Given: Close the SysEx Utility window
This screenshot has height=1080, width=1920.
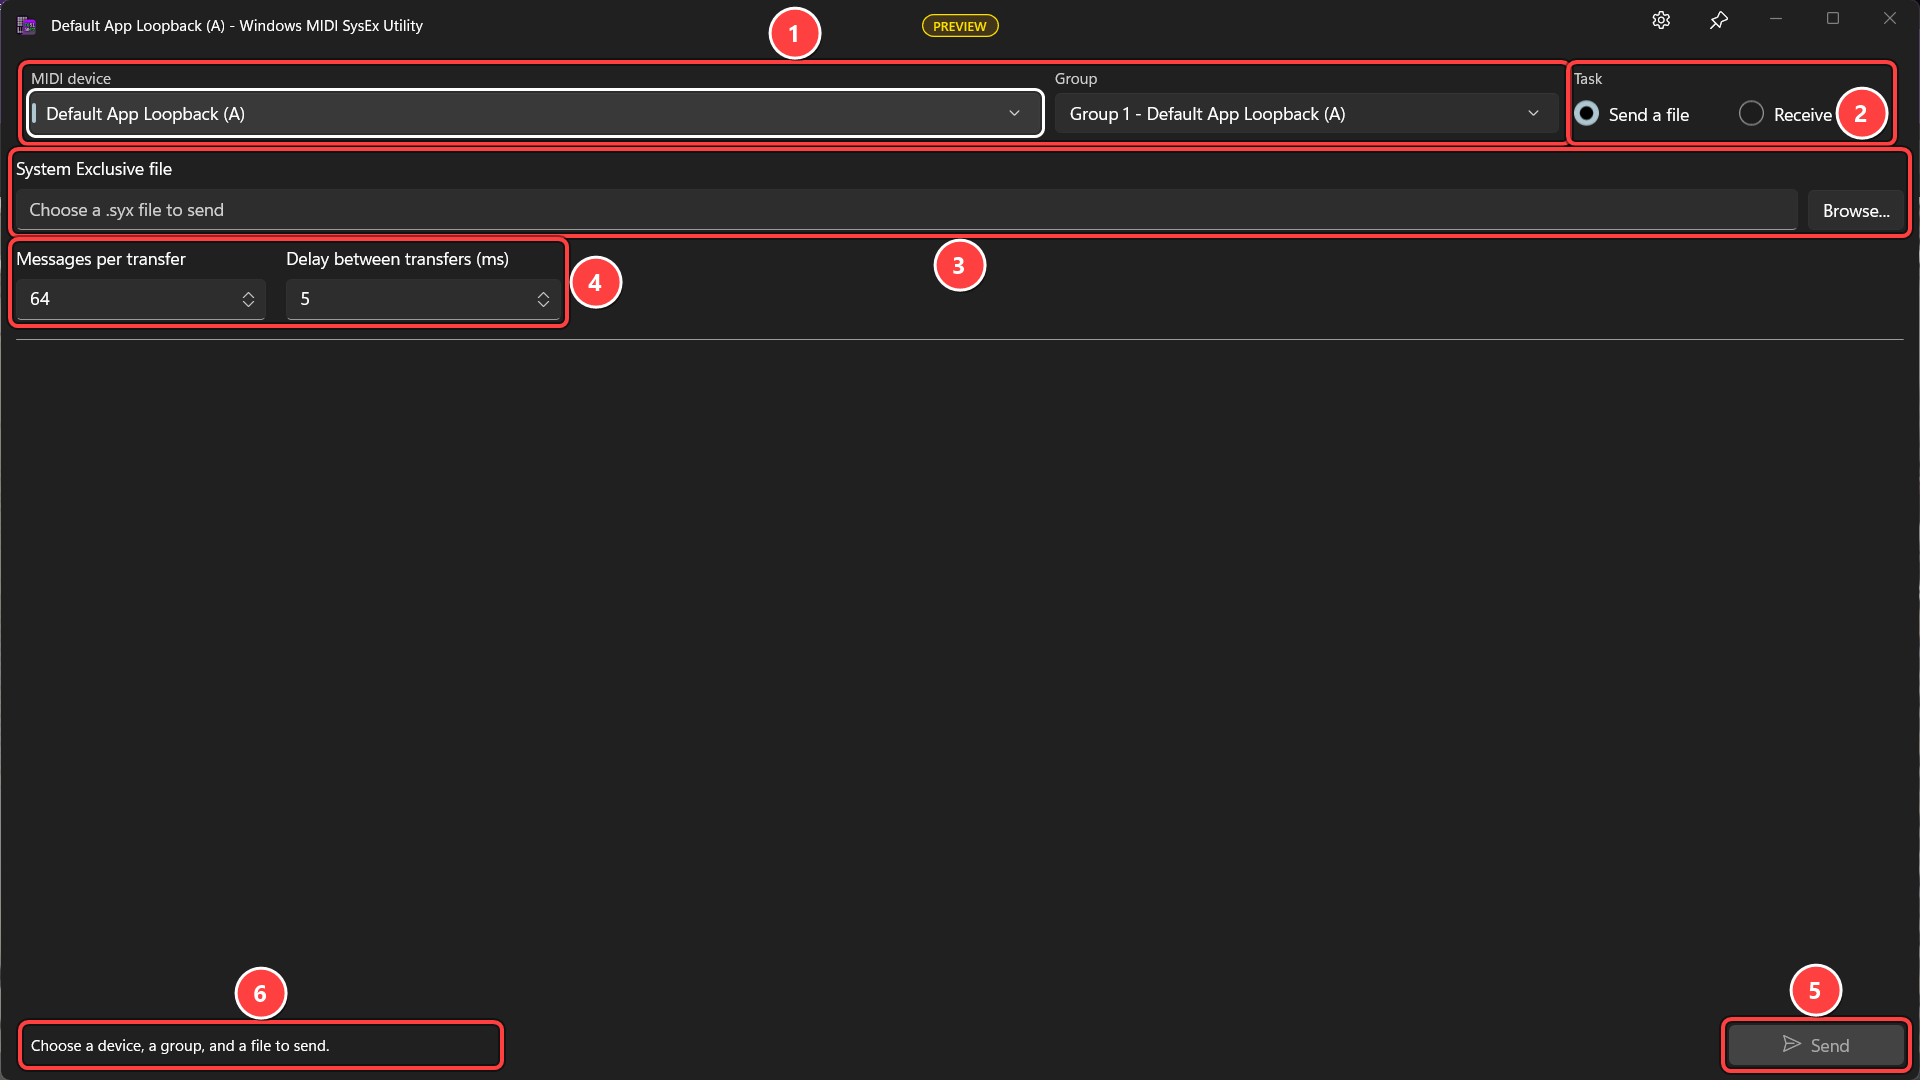Looking at the screenshot, I should coord(1890,19).
